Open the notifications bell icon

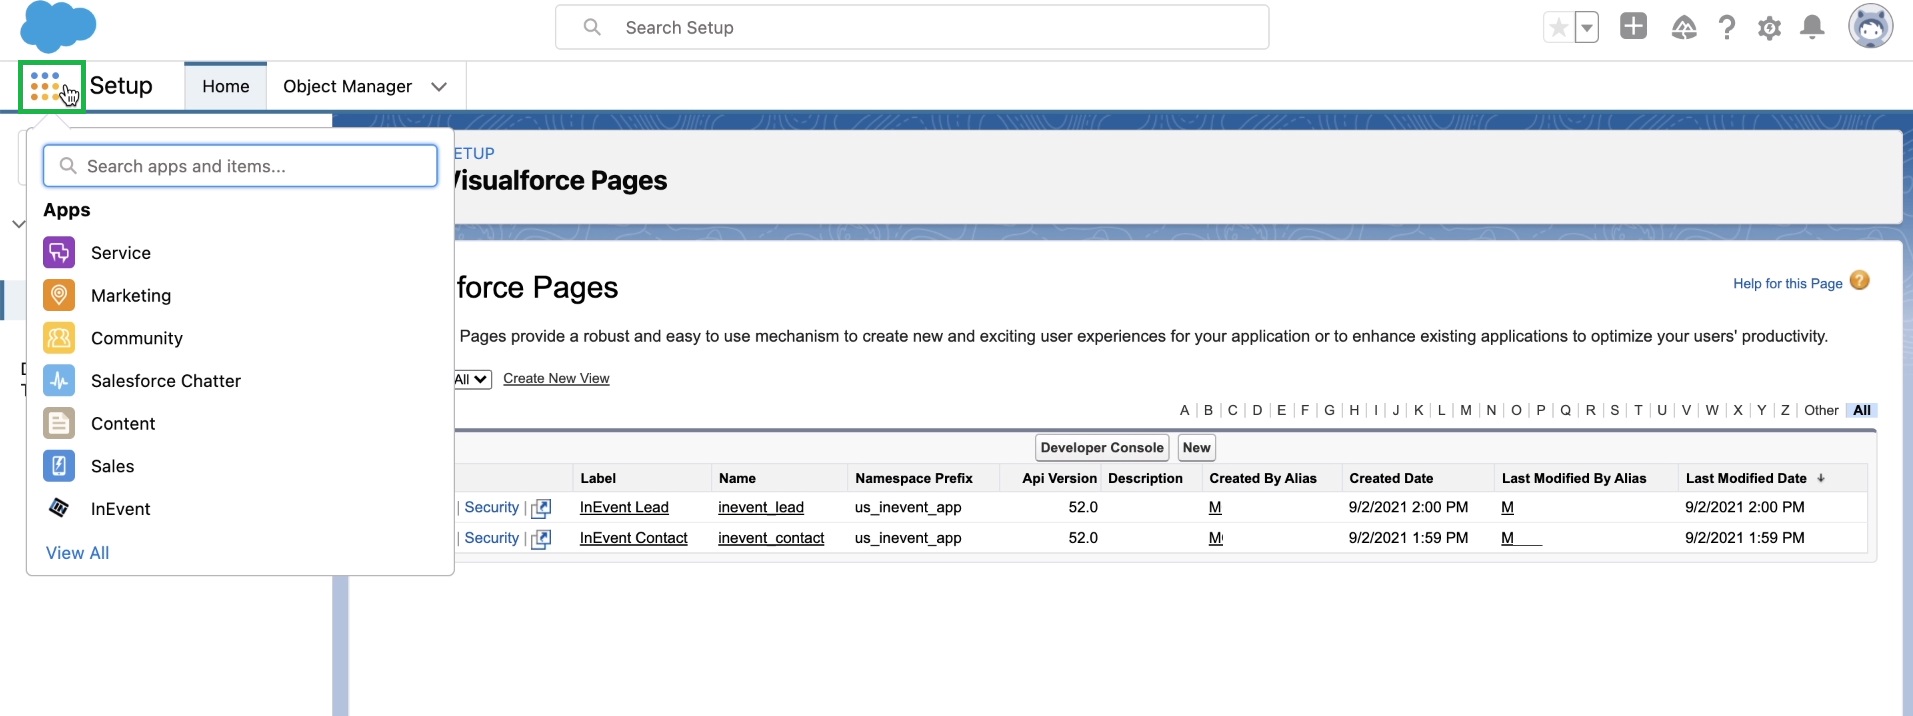[x=1812, y=28]
